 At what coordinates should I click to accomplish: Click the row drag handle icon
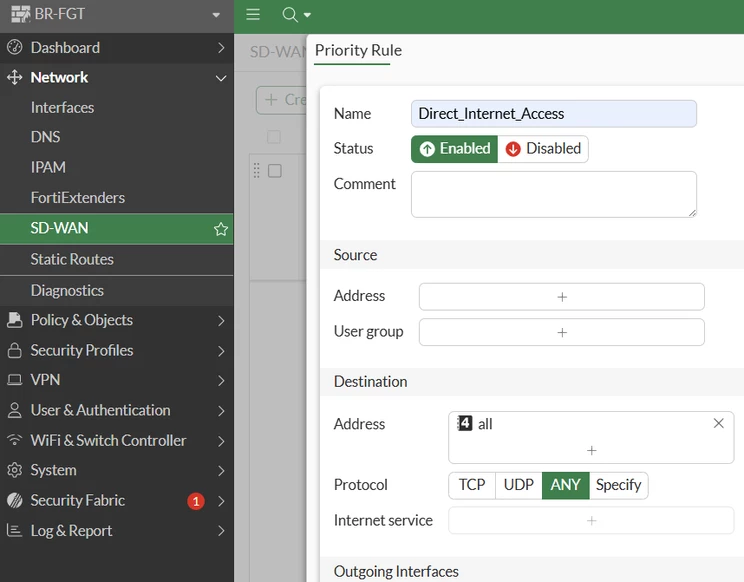[257, 170]
